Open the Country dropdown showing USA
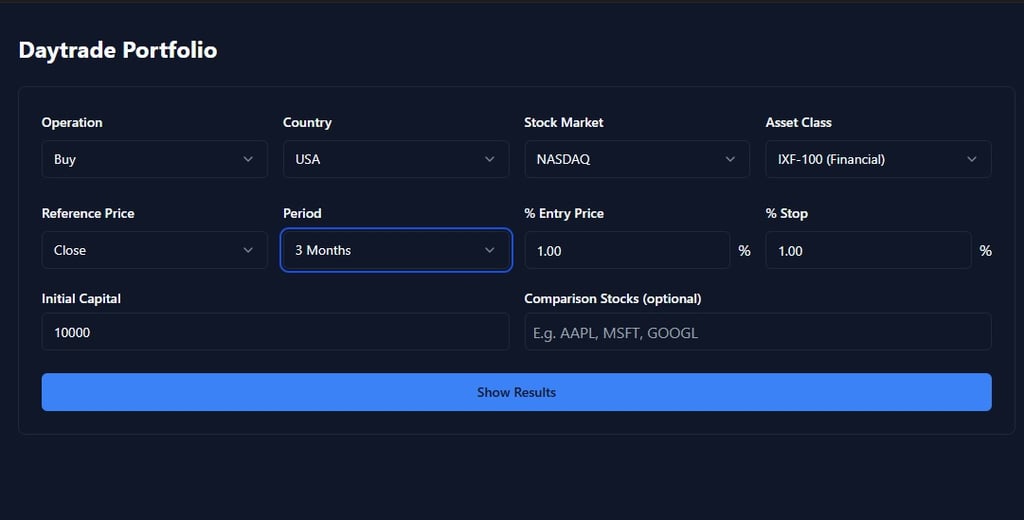1024x520 pixels. [x=396, y=159]
